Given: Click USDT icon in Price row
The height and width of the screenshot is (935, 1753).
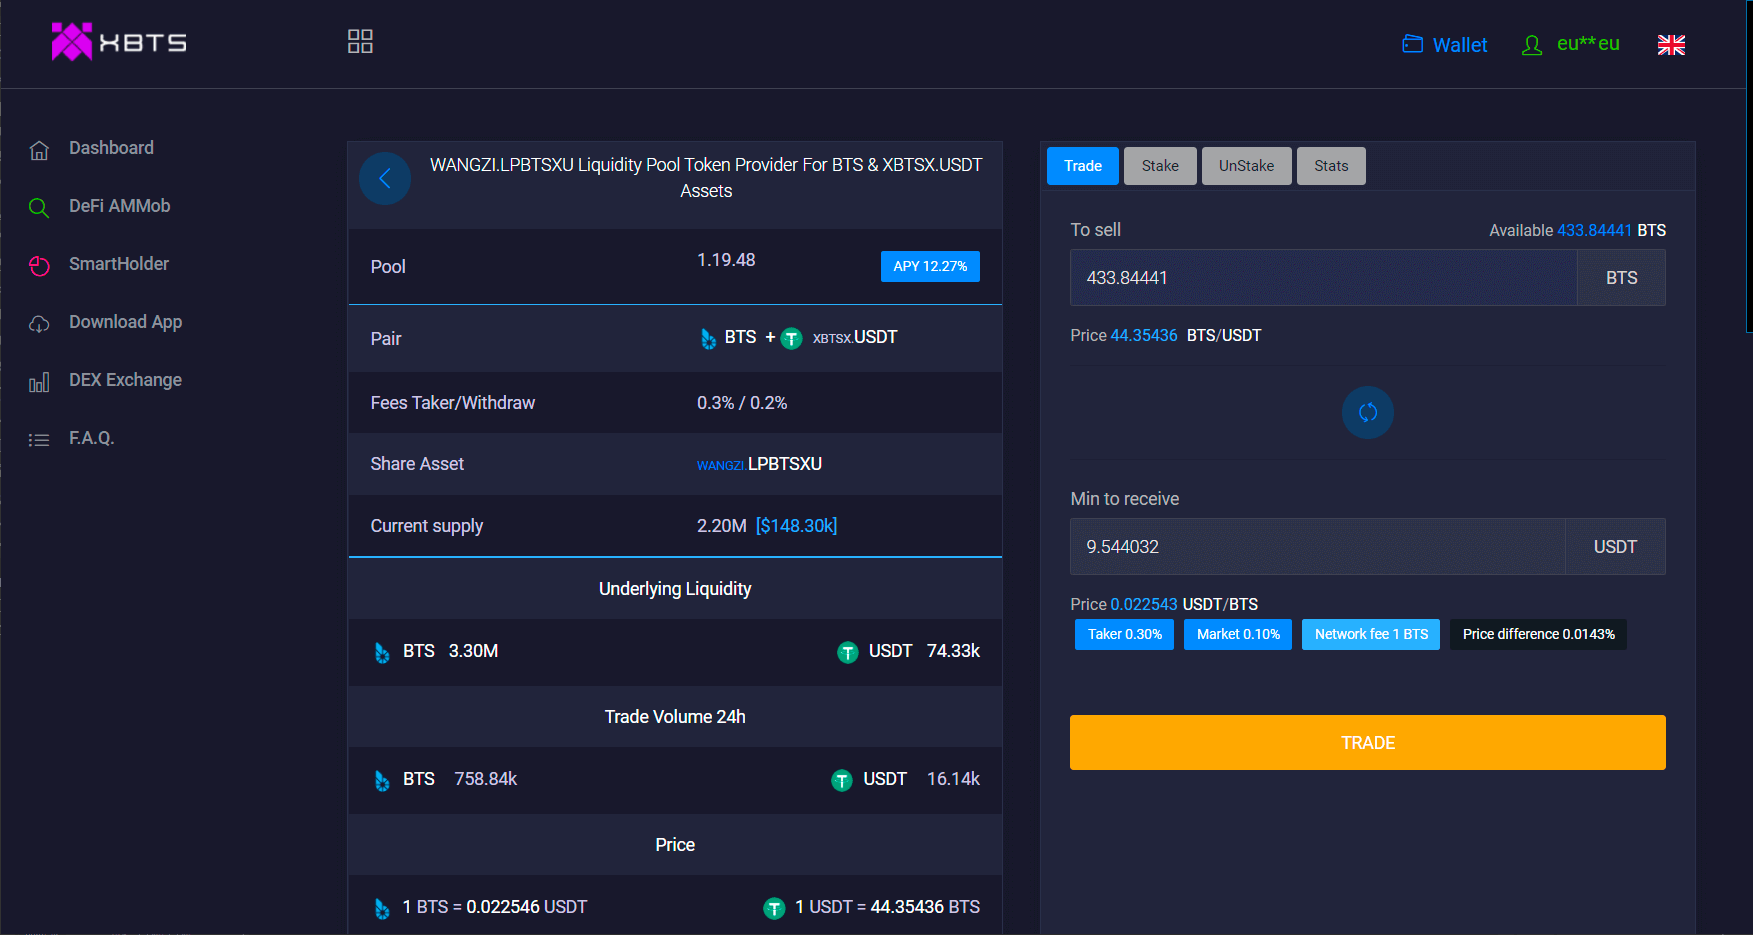Looking at the screenshot, I should coord(774,909).
